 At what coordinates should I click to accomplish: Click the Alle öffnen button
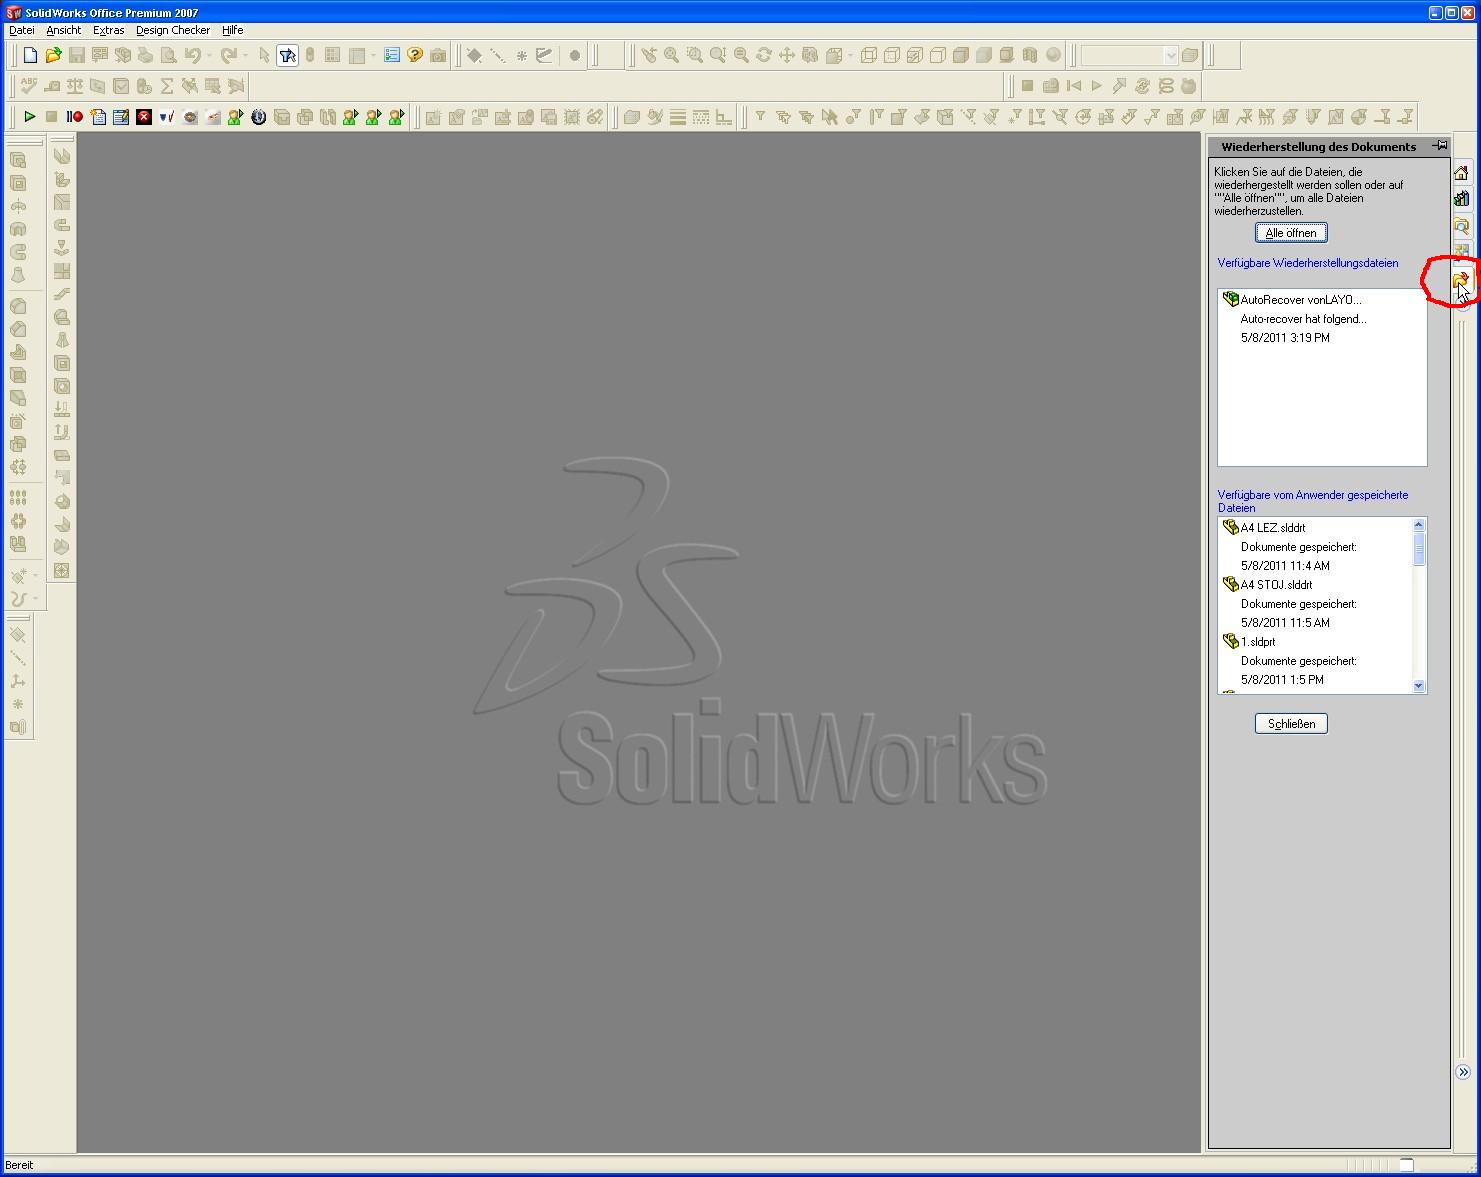point(1291,233)
